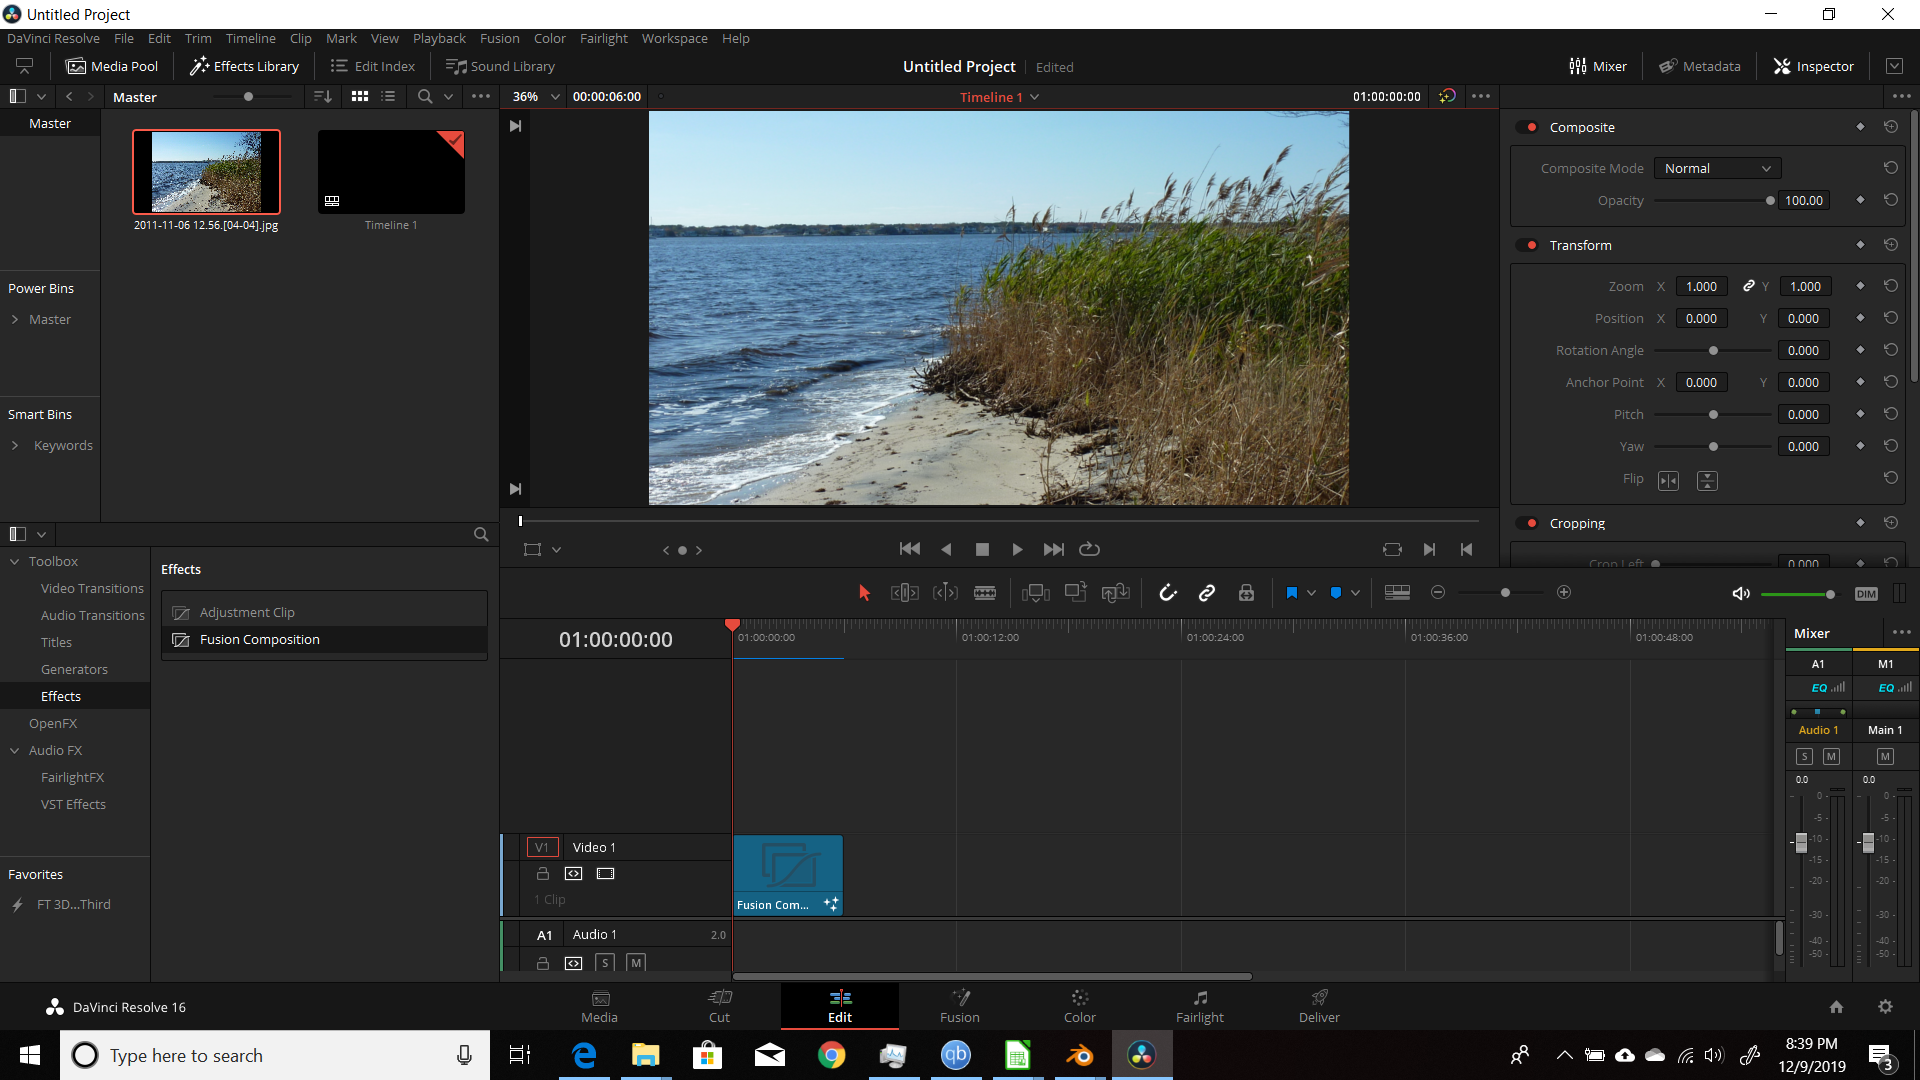1920x1080 pixels.
Task: Select the arrow Selection Mode tool
Action: click(864, 593)
